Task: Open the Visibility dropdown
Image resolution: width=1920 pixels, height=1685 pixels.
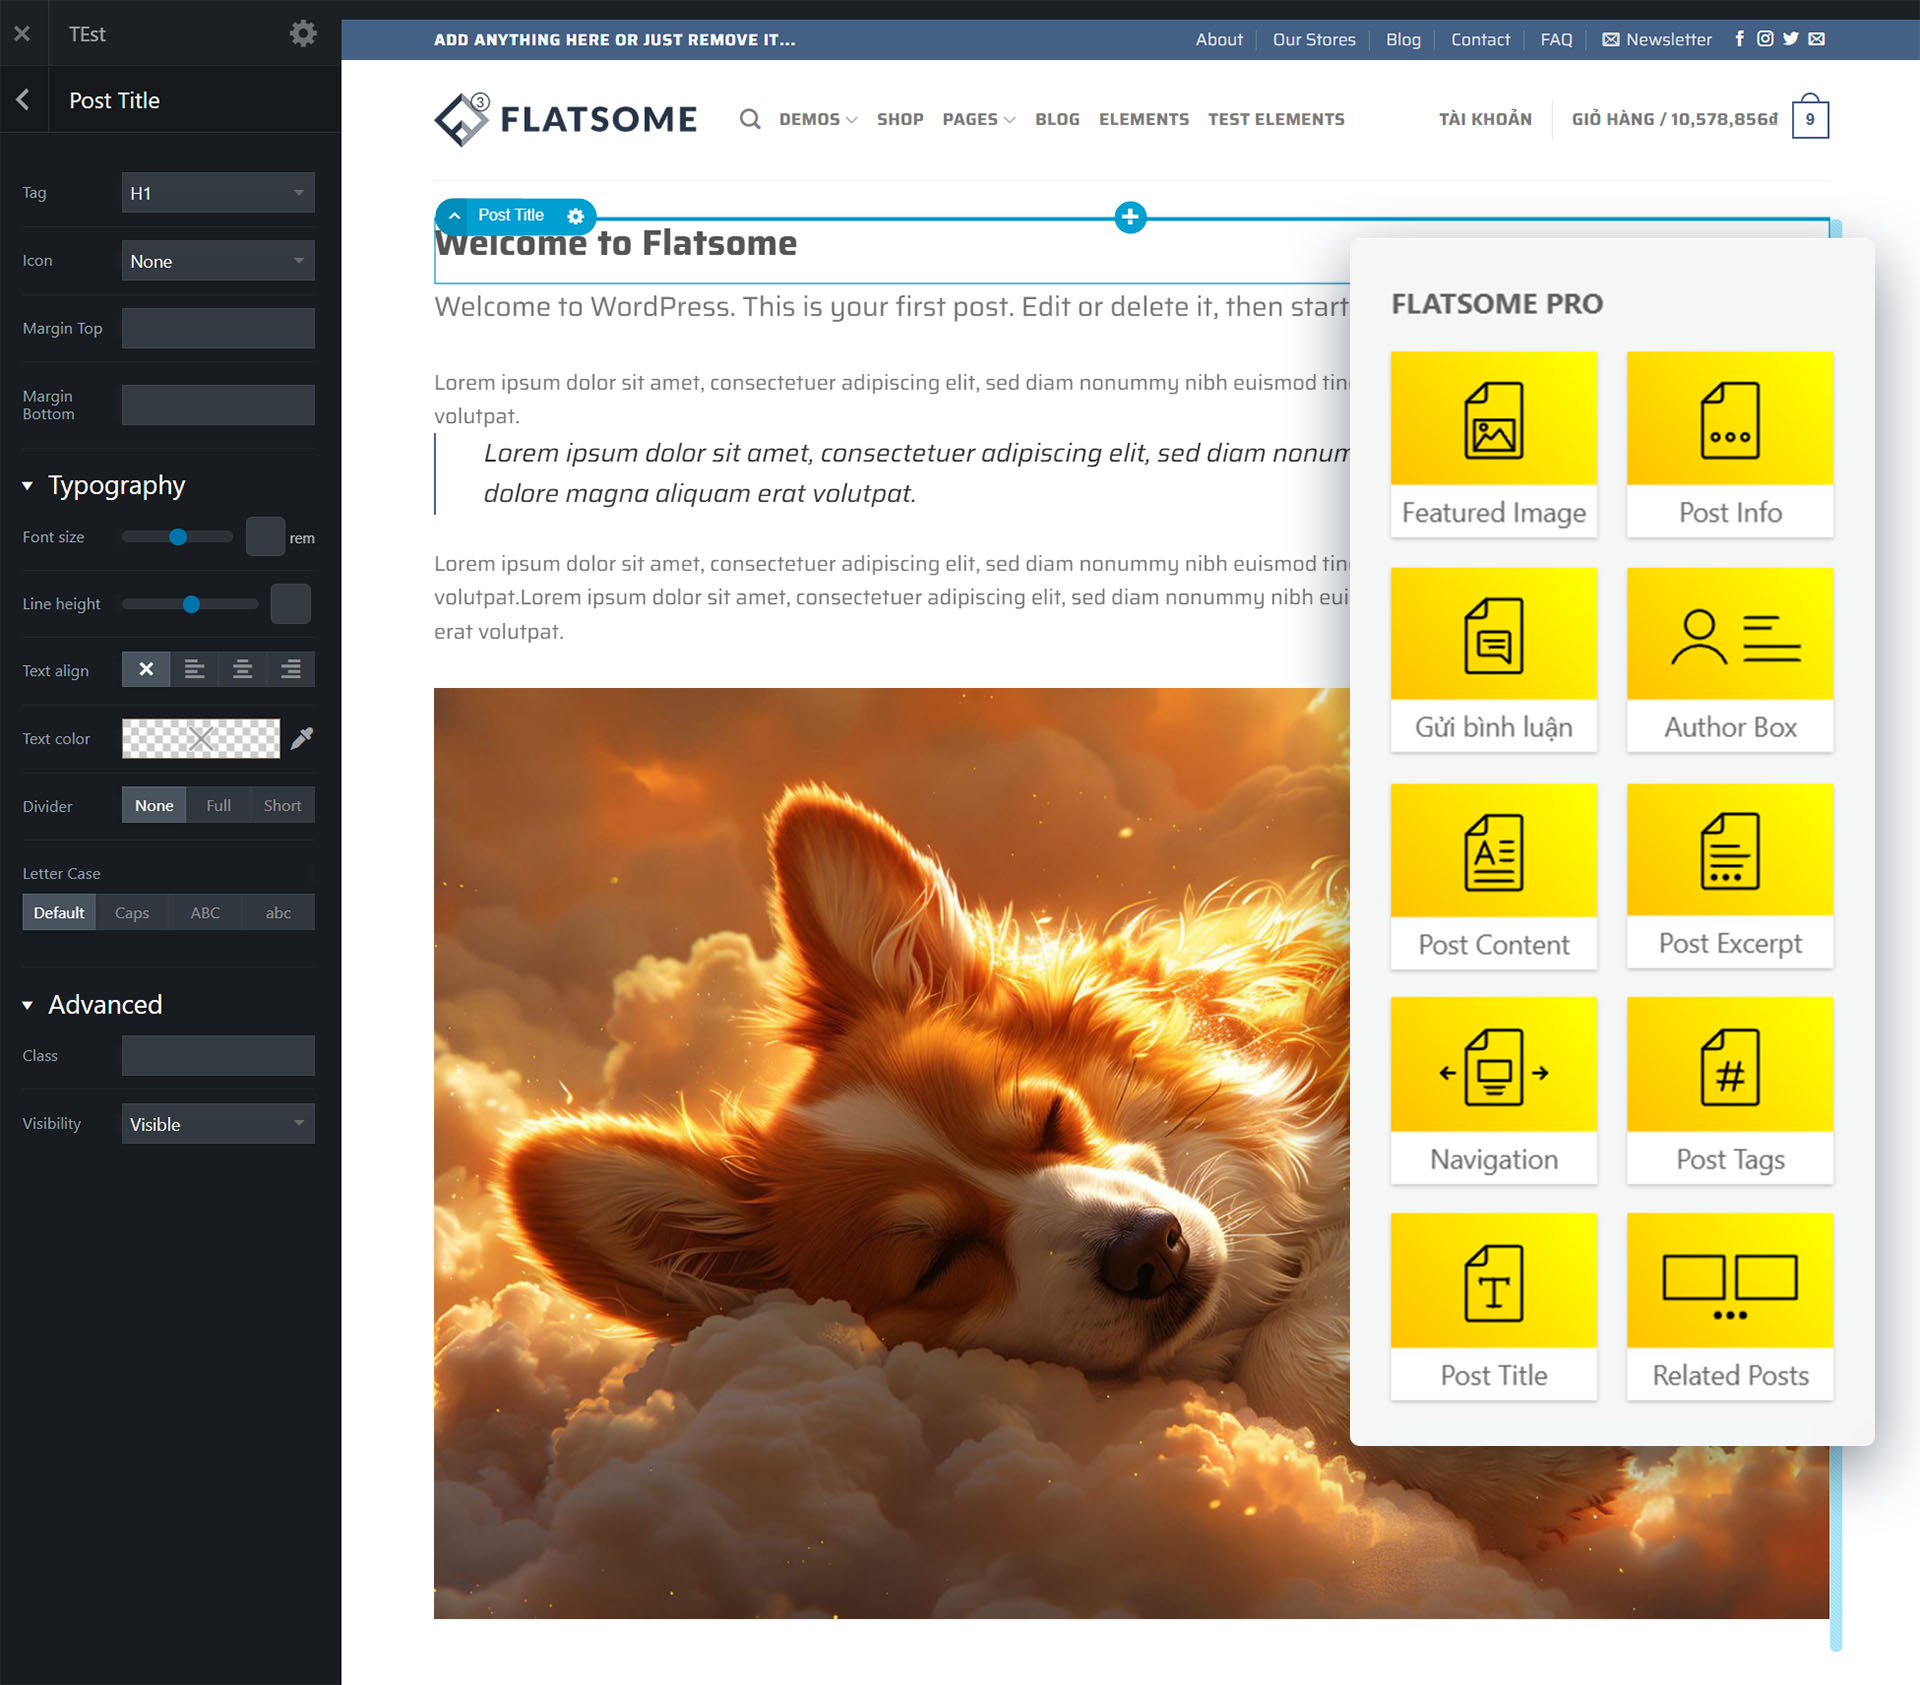Action: point(218,1124)
